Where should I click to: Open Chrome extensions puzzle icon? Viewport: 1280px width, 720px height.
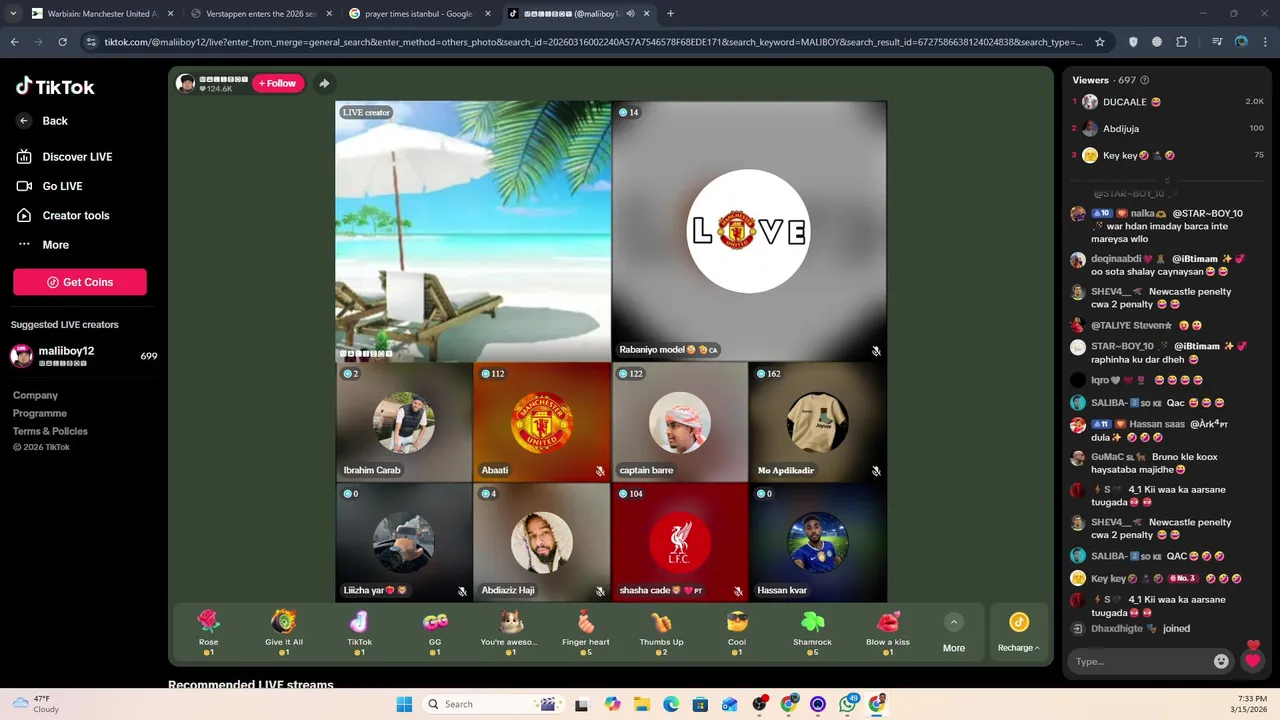[1181, 42]
